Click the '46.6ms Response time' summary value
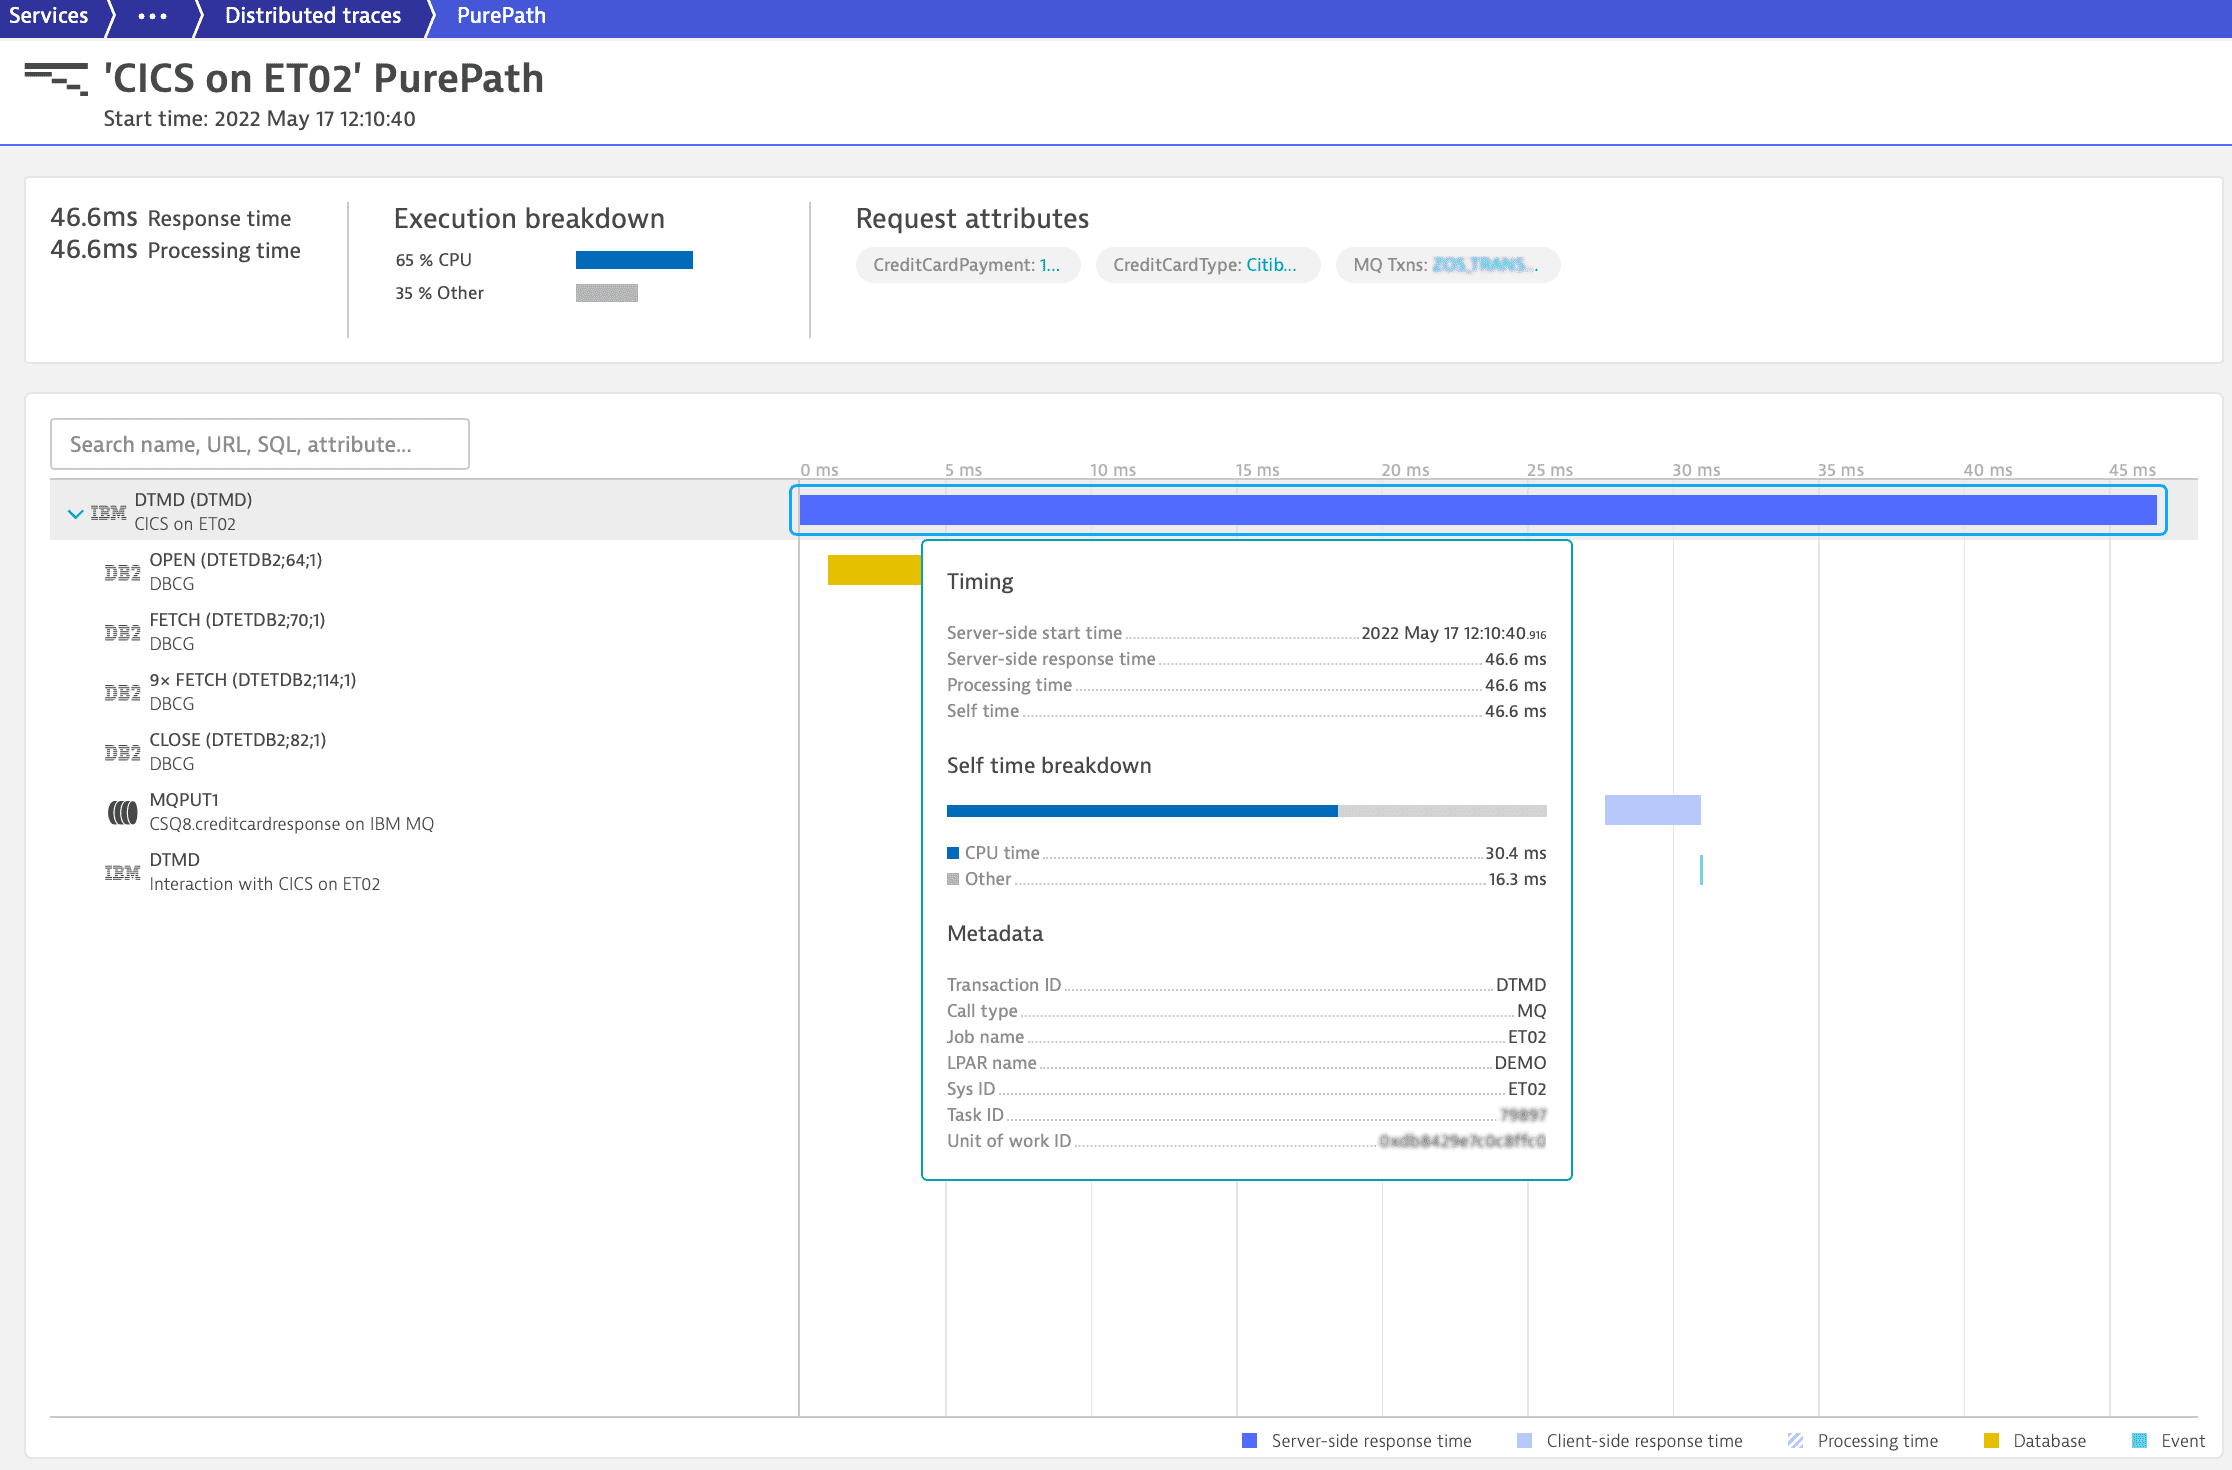2232x1470 pixels. click(x=171, y=217)
